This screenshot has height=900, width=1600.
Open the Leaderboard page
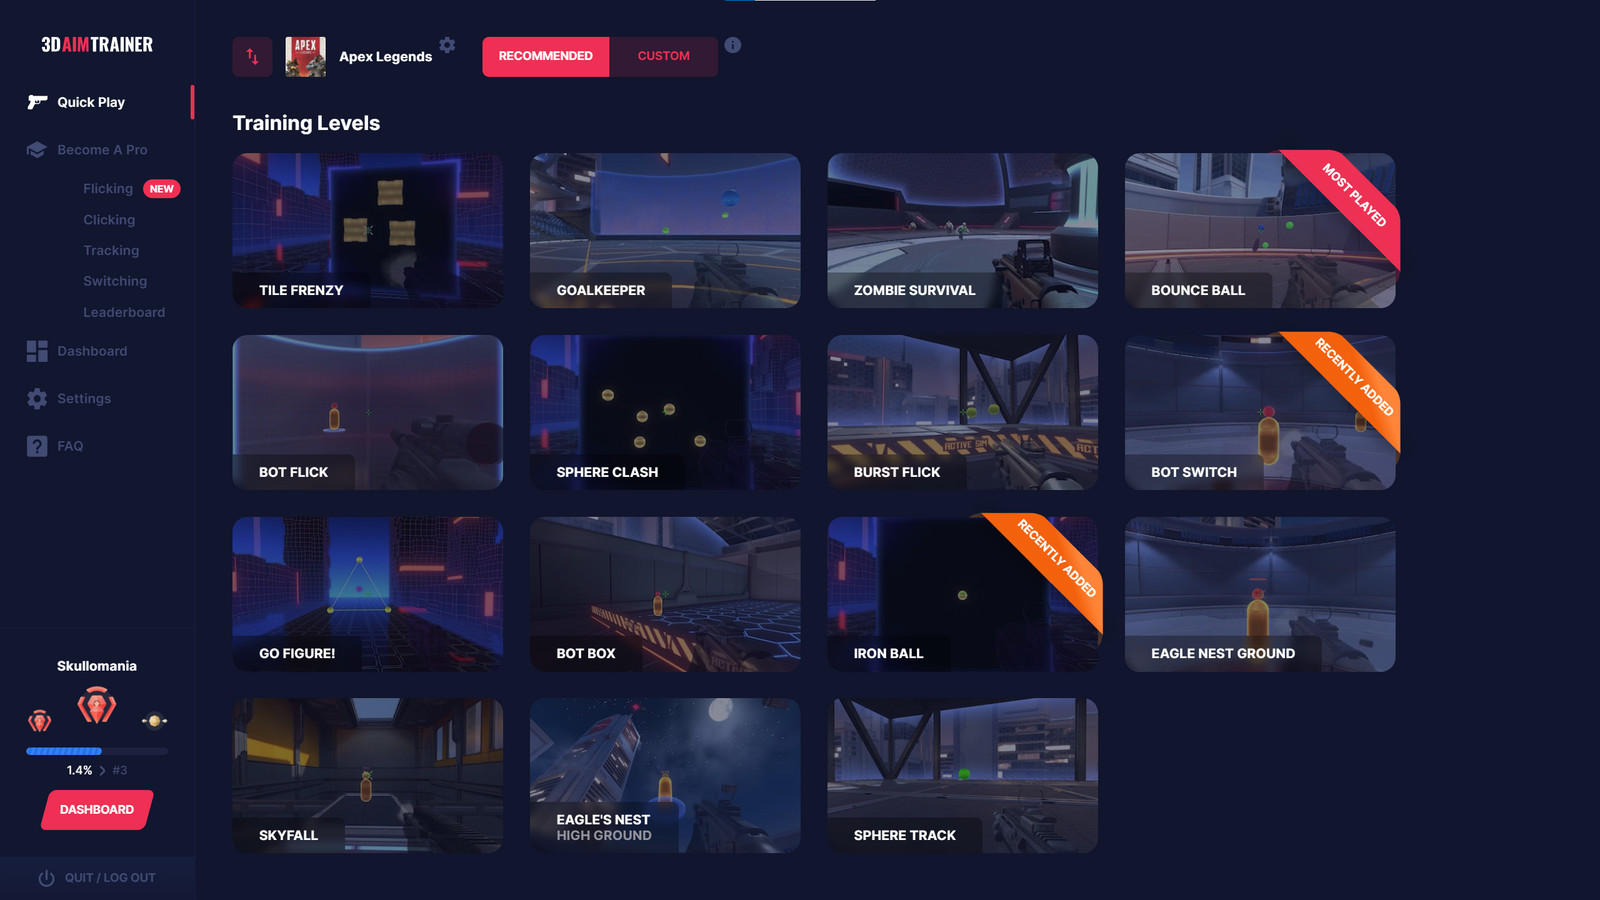point(124,312)
